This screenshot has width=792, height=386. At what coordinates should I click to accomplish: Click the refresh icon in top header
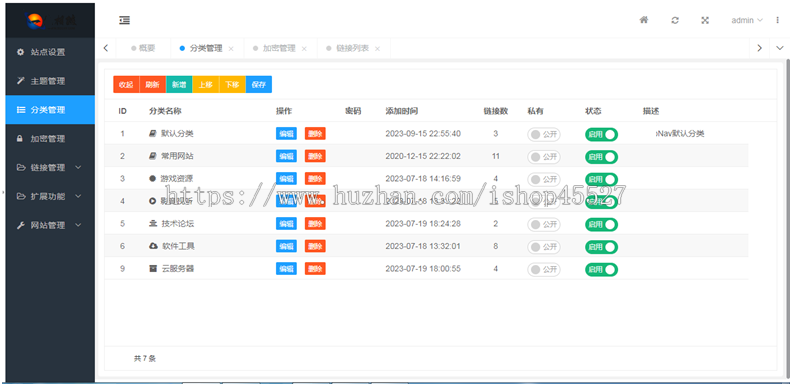coord(675,20)
